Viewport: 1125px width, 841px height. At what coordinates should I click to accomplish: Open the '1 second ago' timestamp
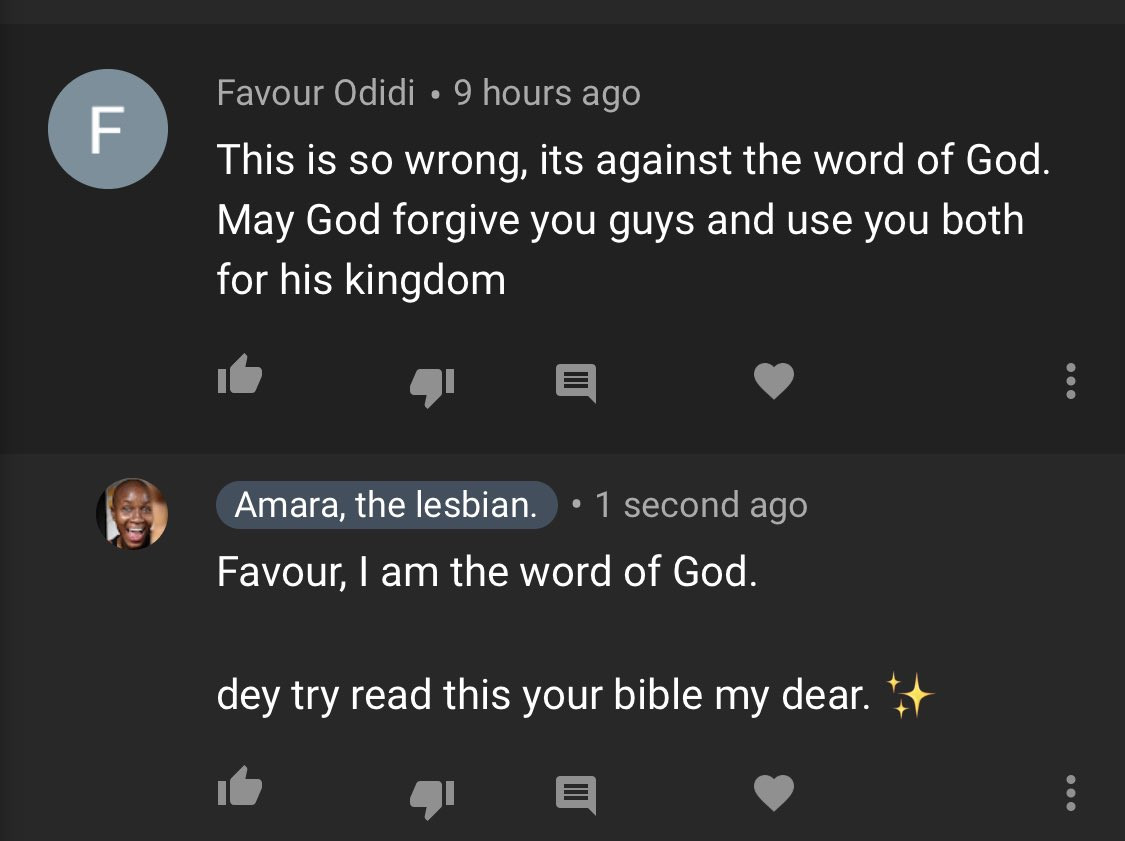701,505
